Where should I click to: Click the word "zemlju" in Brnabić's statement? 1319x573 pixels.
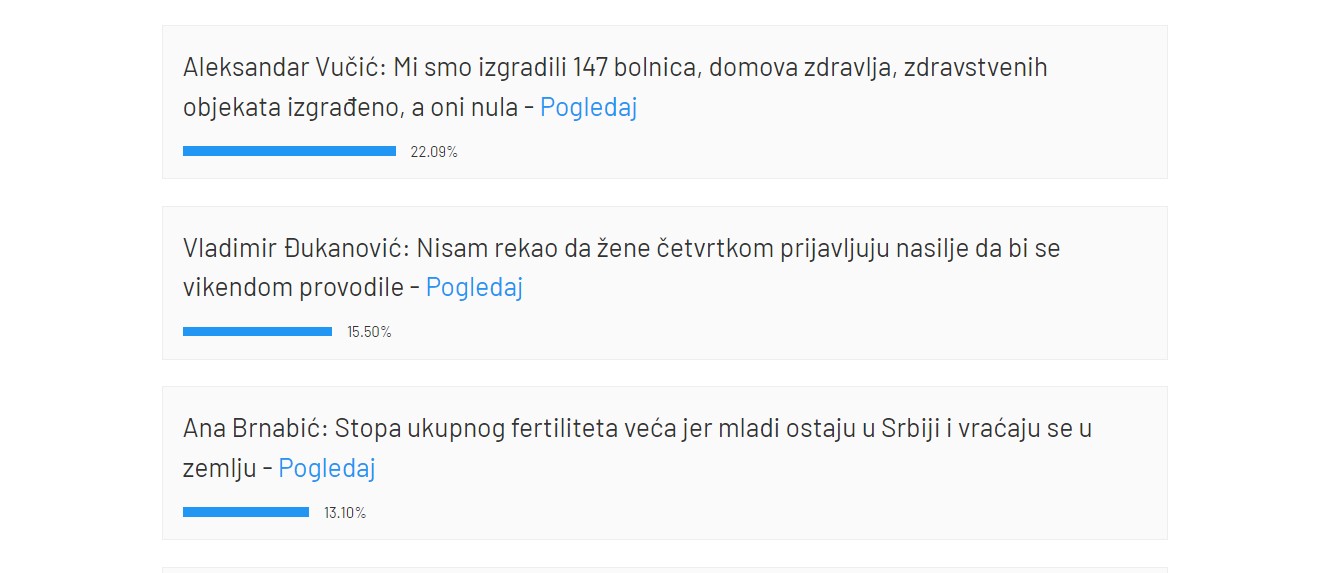[219, 468]
